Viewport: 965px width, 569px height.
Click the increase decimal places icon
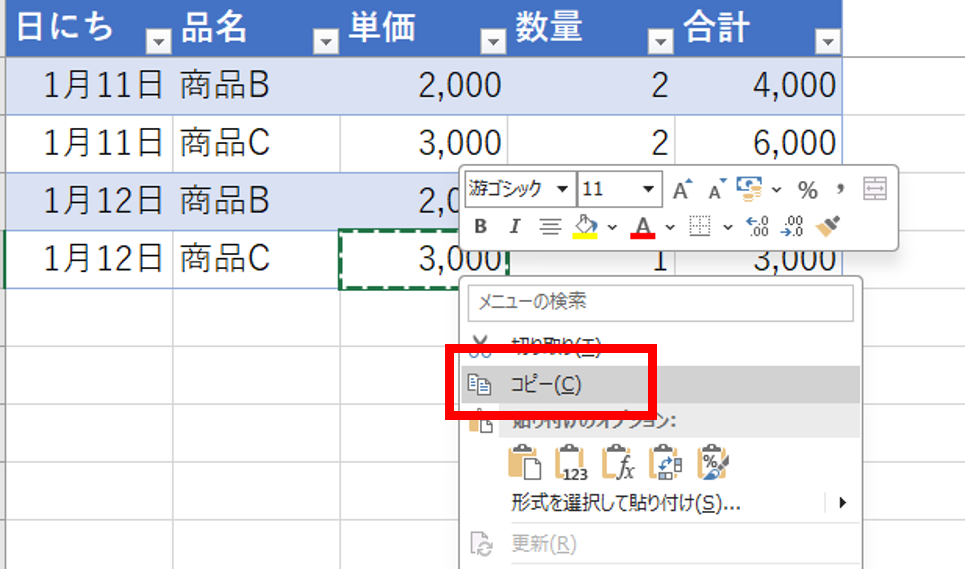[x=758, y=227]
